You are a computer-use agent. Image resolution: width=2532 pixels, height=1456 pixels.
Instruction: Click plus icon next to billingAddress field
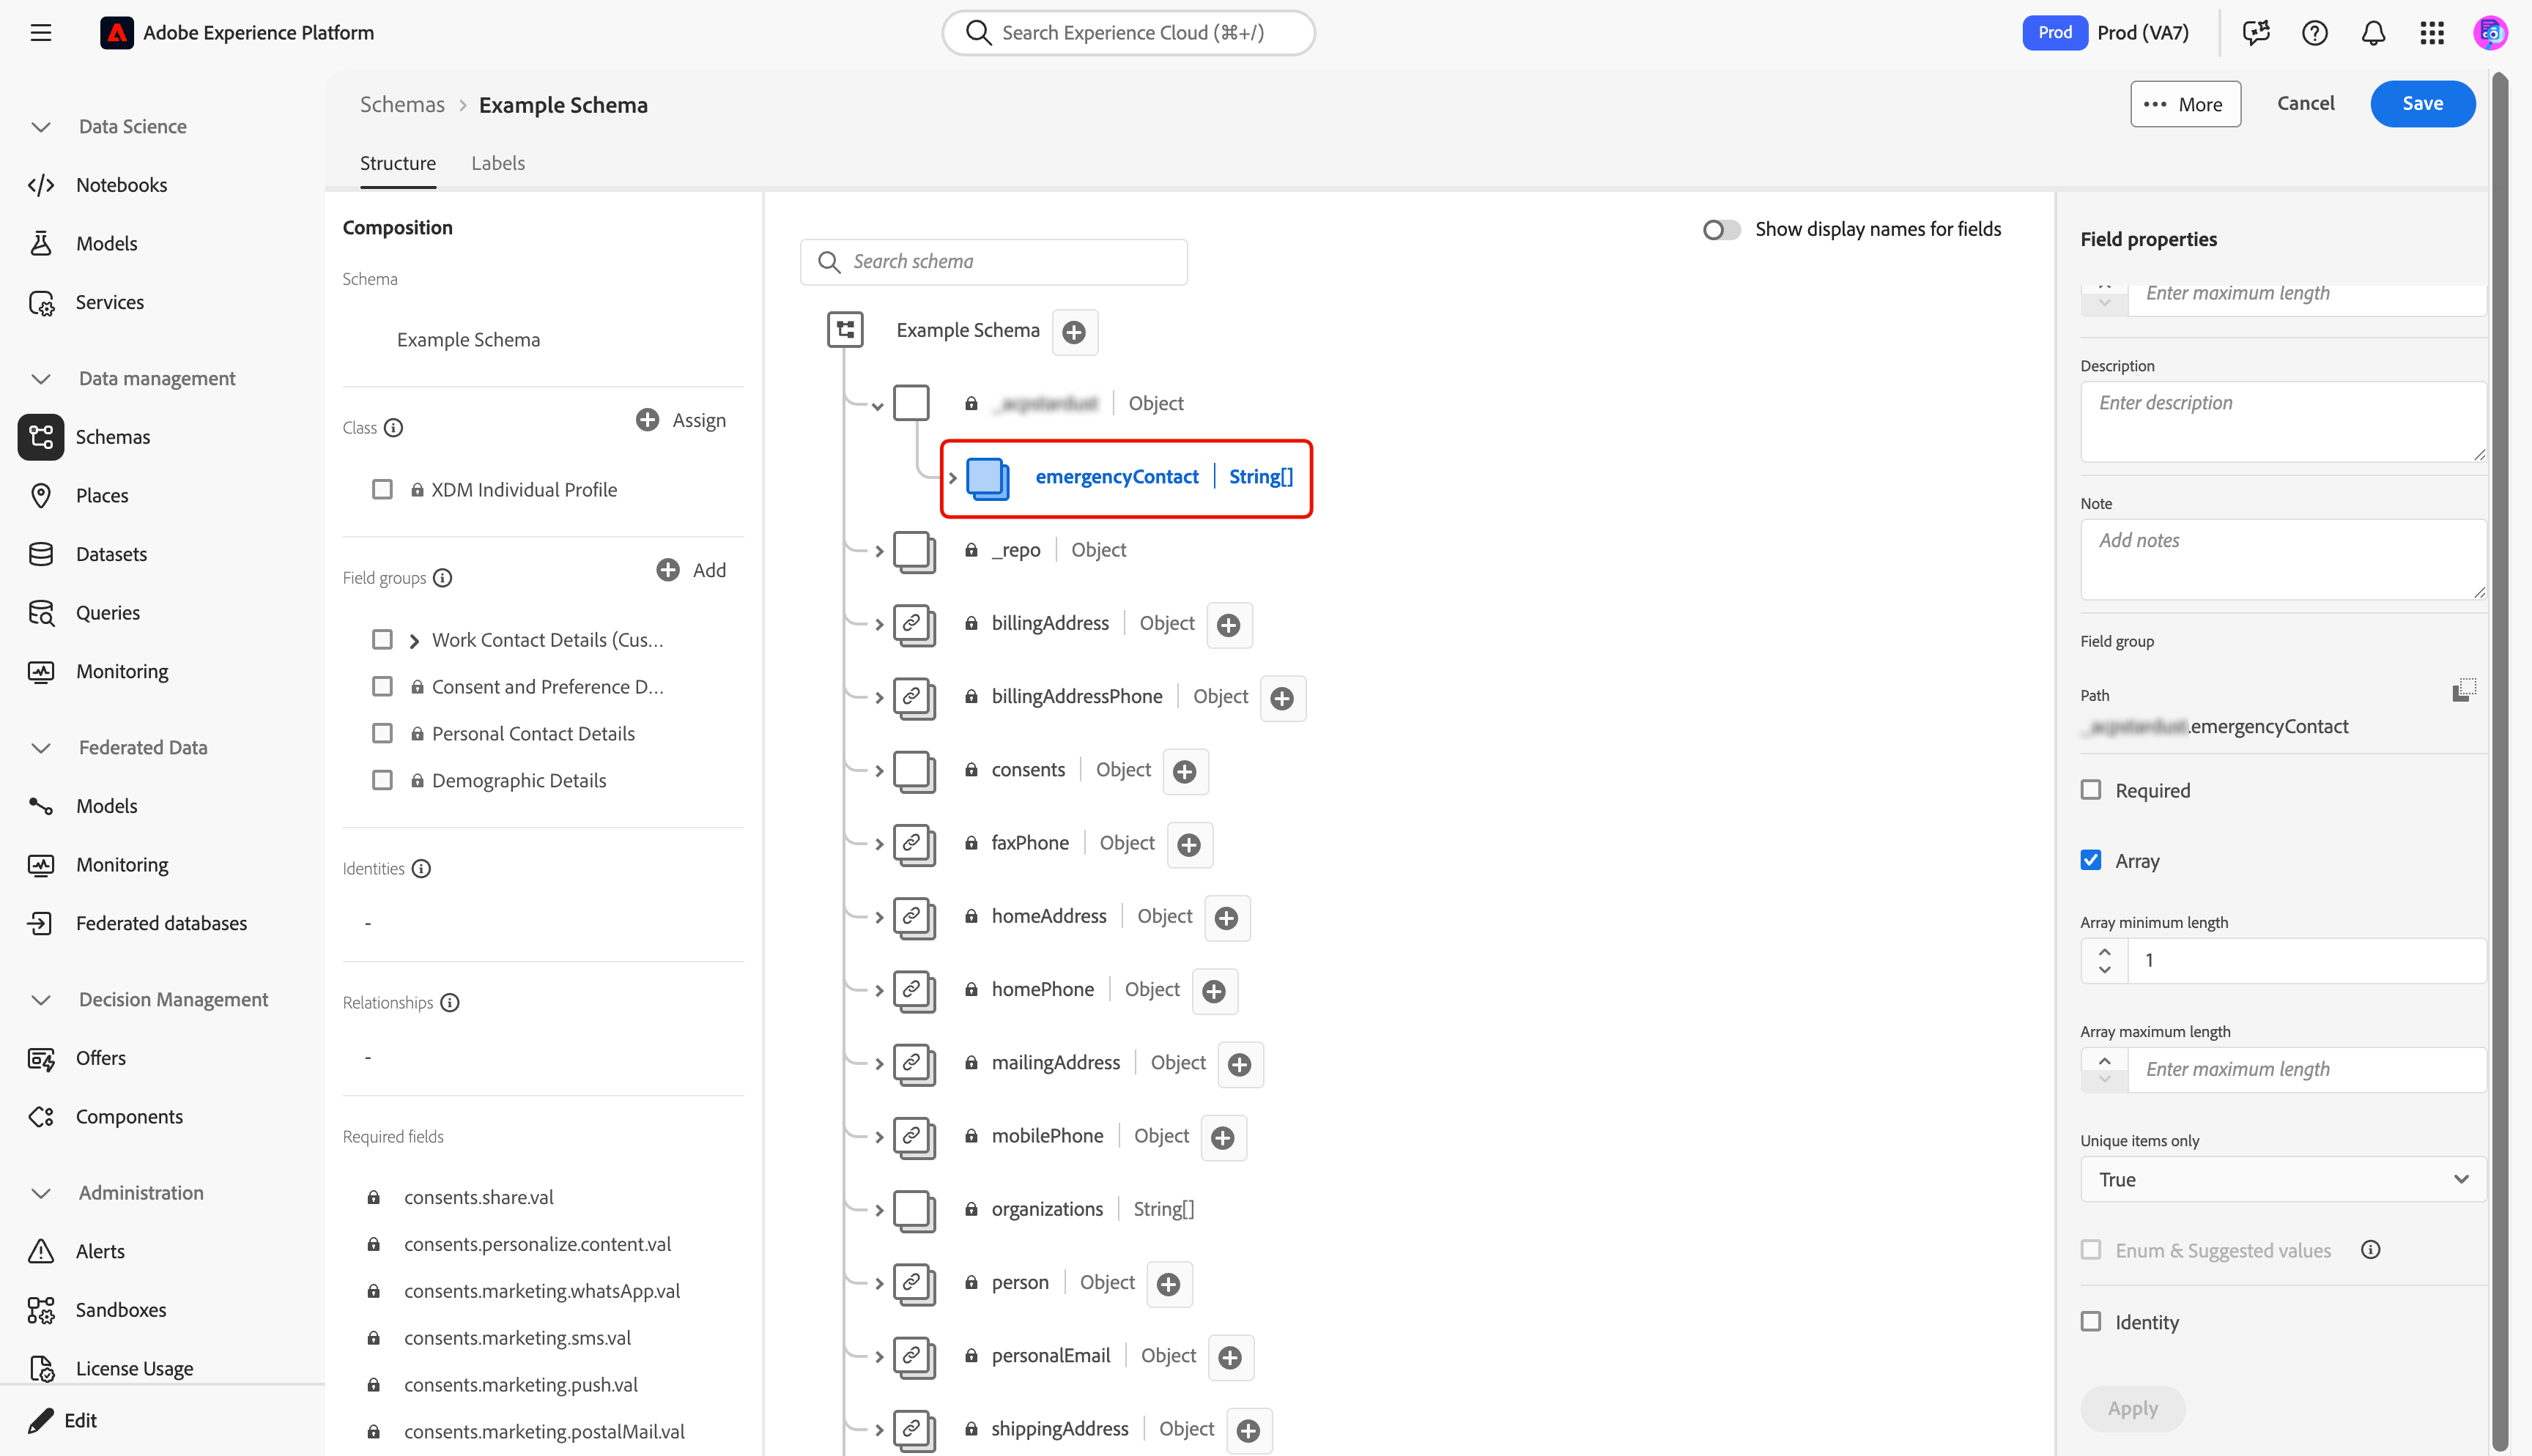coord(1229,625)
